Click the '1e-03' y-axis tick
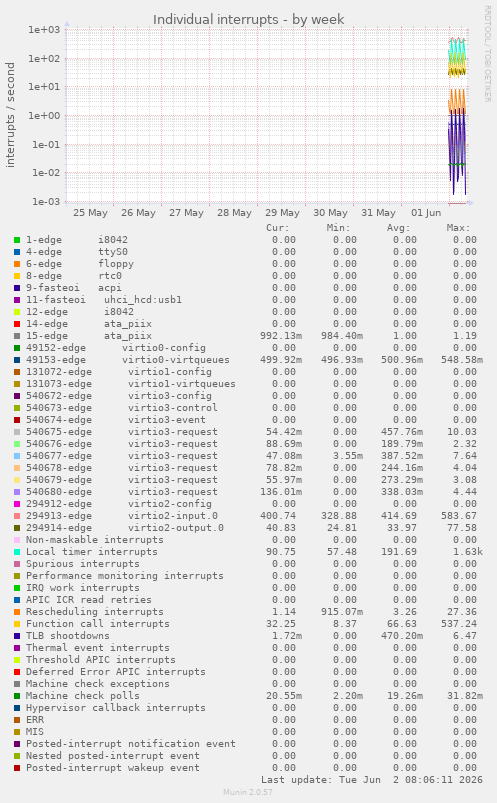 [46, 202]
